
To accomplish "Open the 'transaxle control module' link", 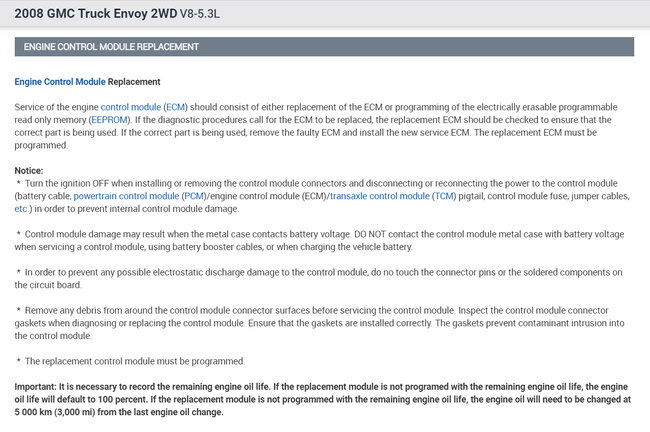I will pyautogui.click(x=379, y=196).
